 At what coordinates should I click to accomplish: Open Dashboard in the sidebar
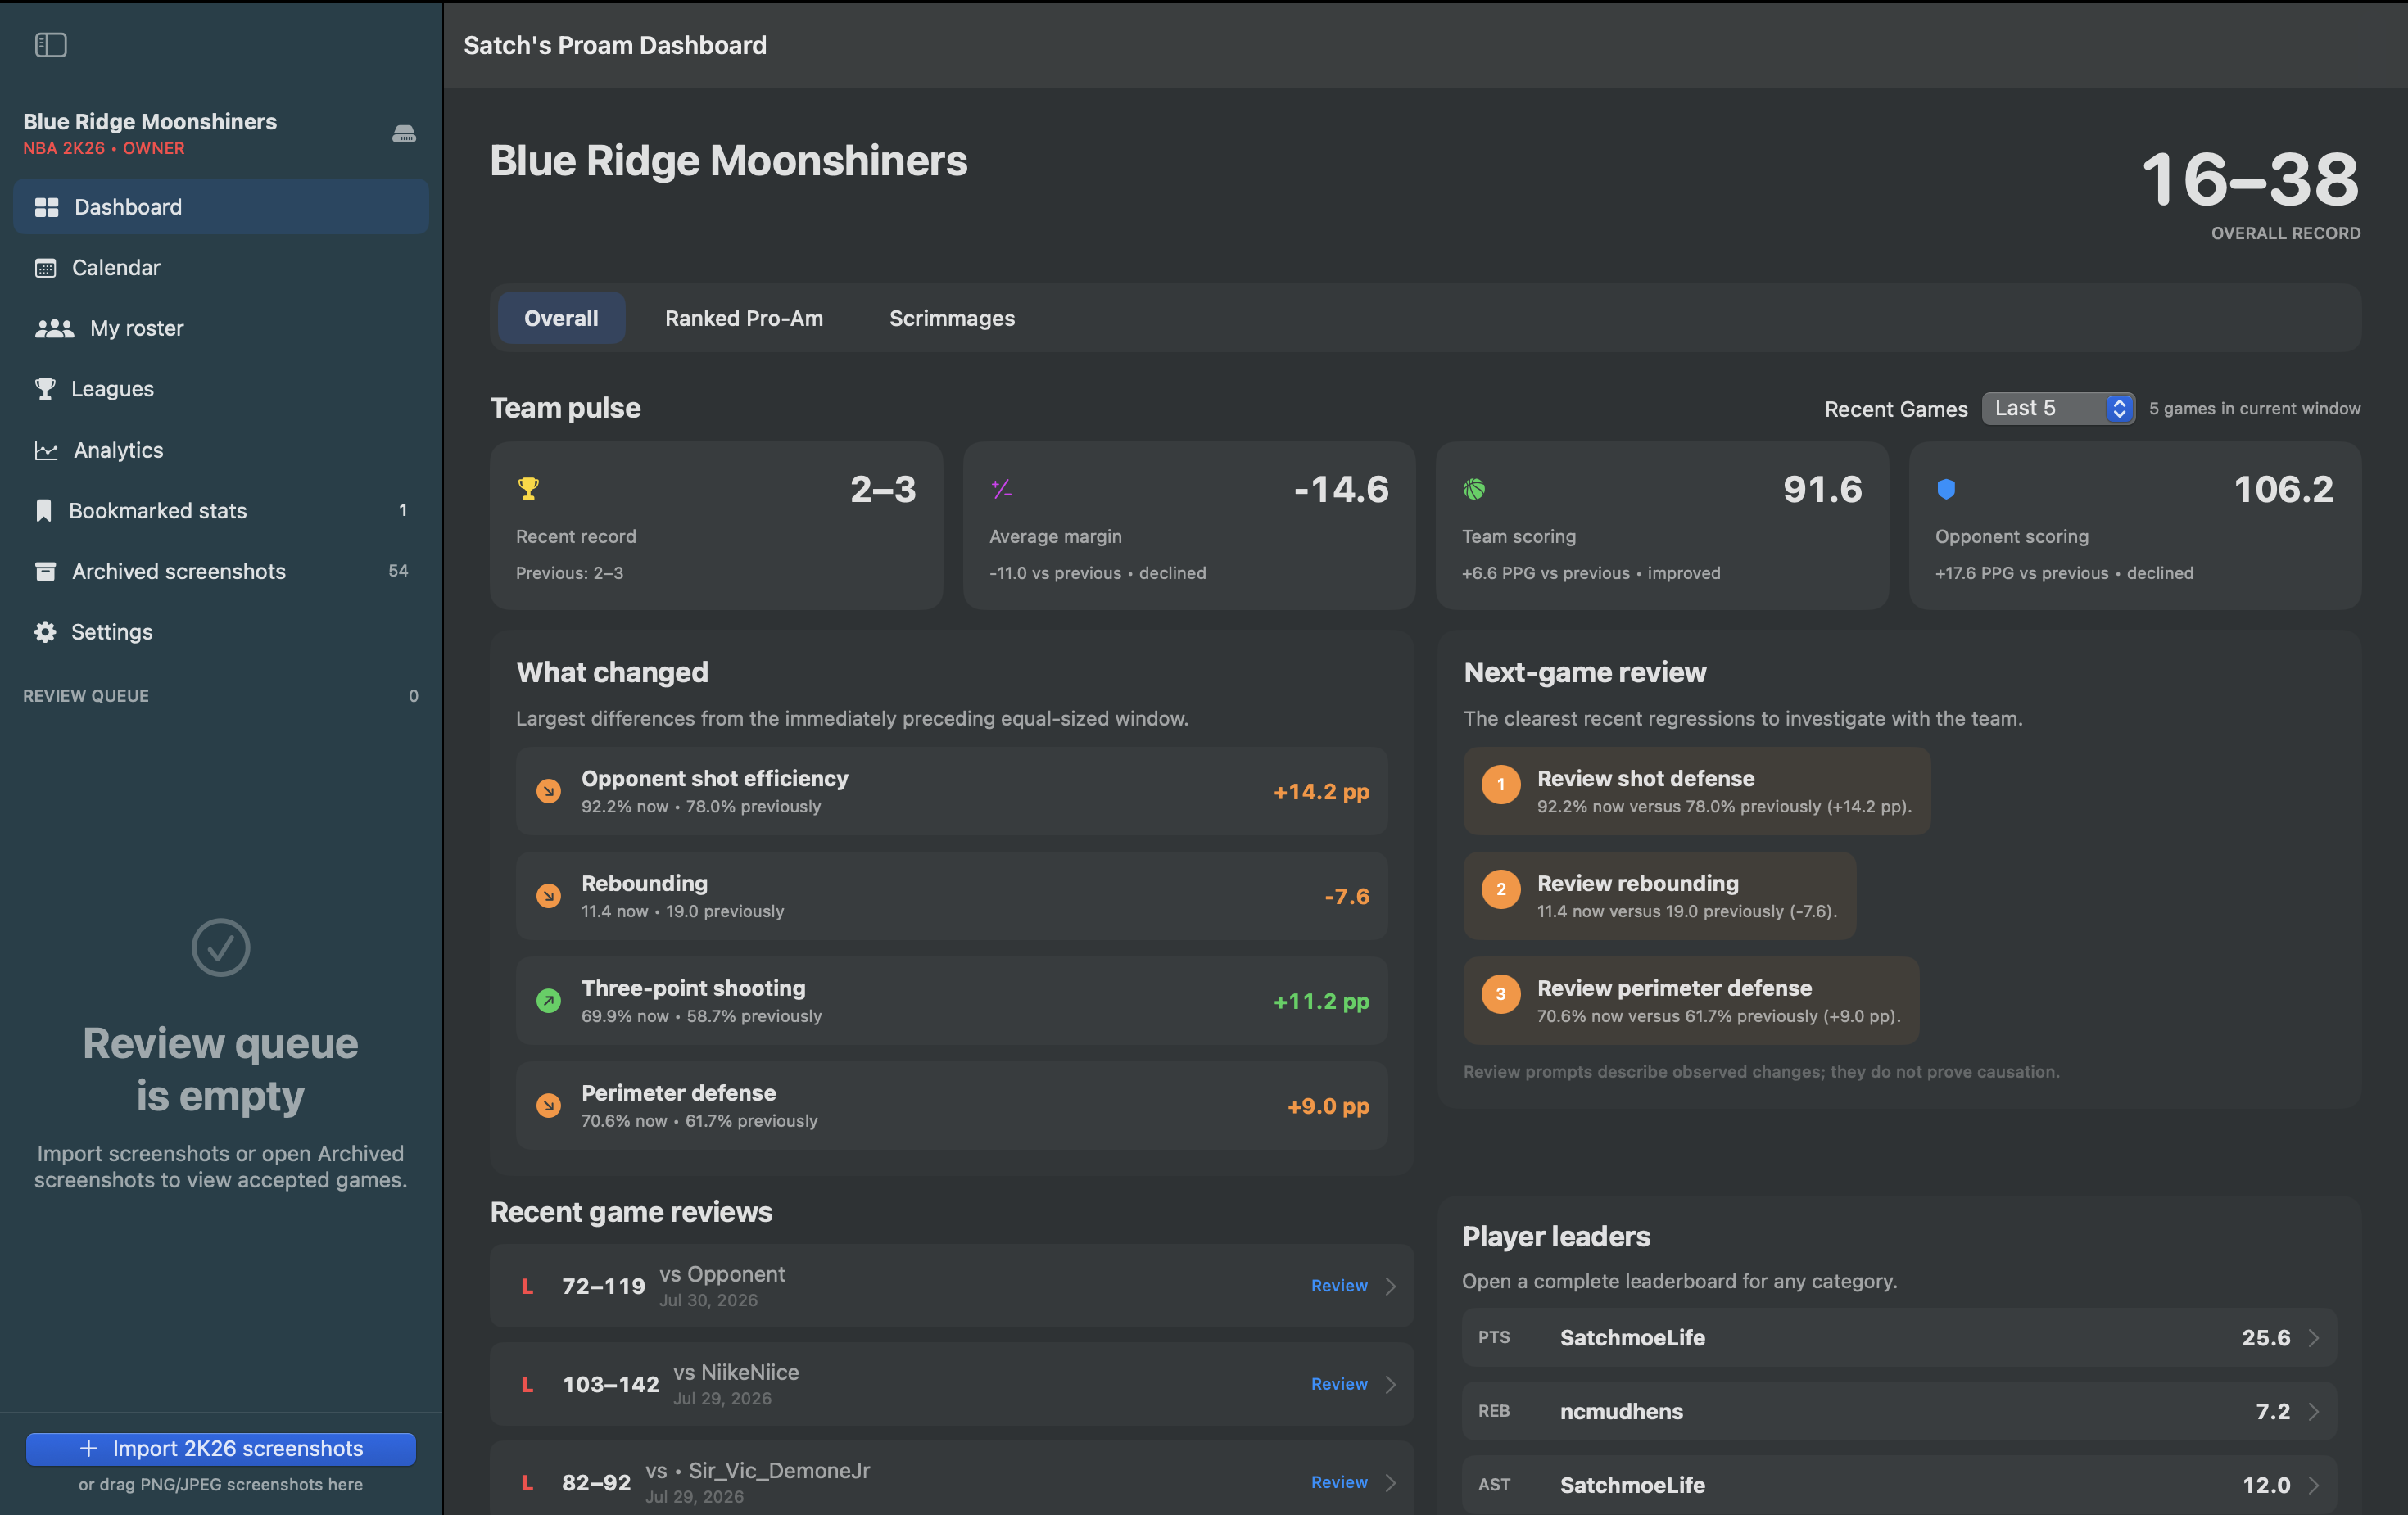221,207
